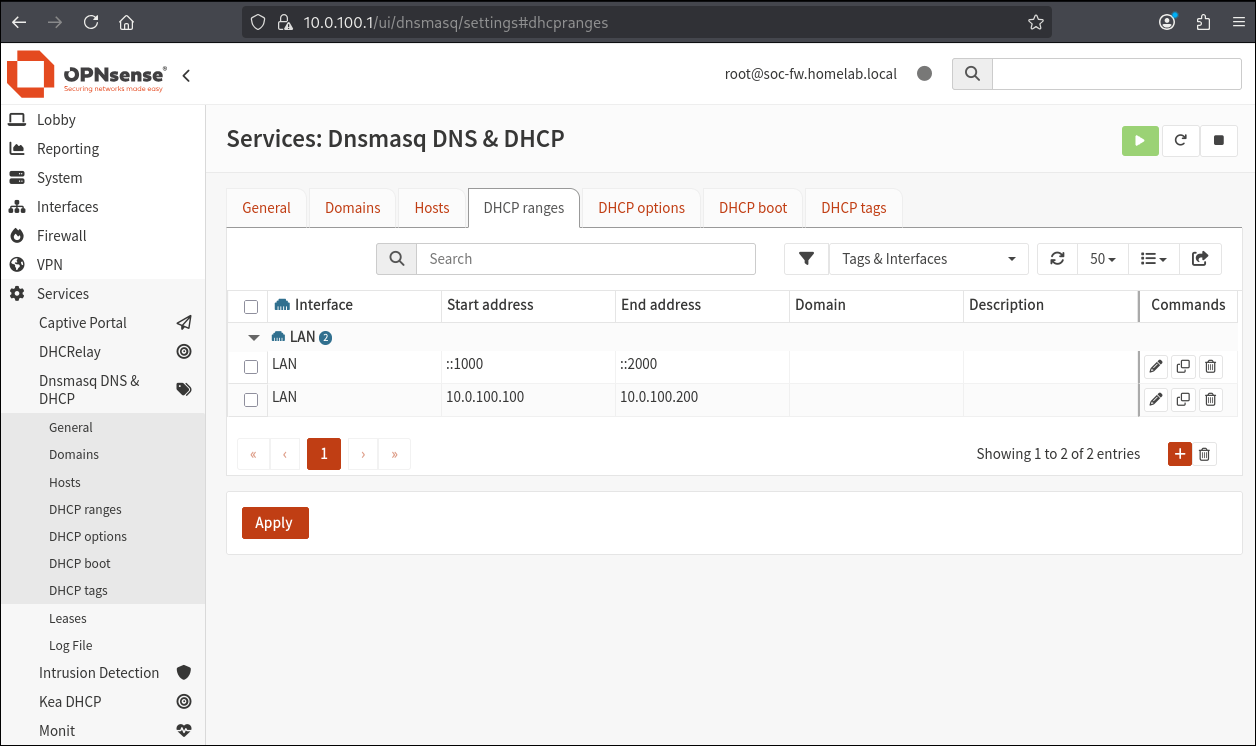Switch to the DHCP tags tab
The height and width of the screenshot is (746, 1256).
pyautogui.click(x=854, y=208)
